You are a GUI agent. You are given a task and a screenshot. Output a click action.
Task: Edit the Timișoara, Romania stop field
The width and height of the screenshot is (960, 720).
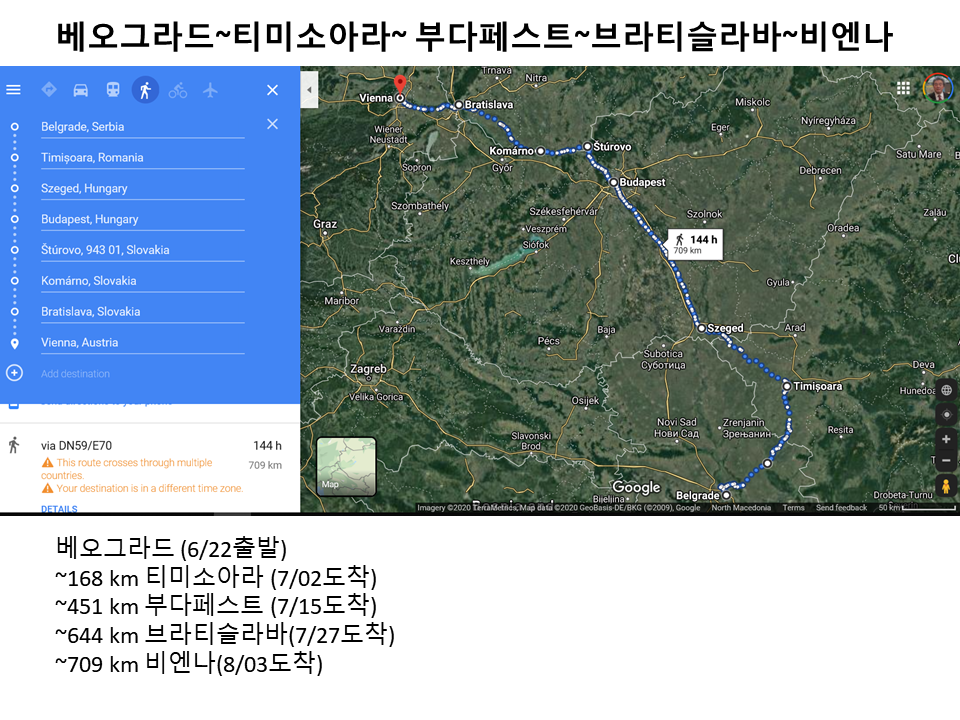(143, 157)
